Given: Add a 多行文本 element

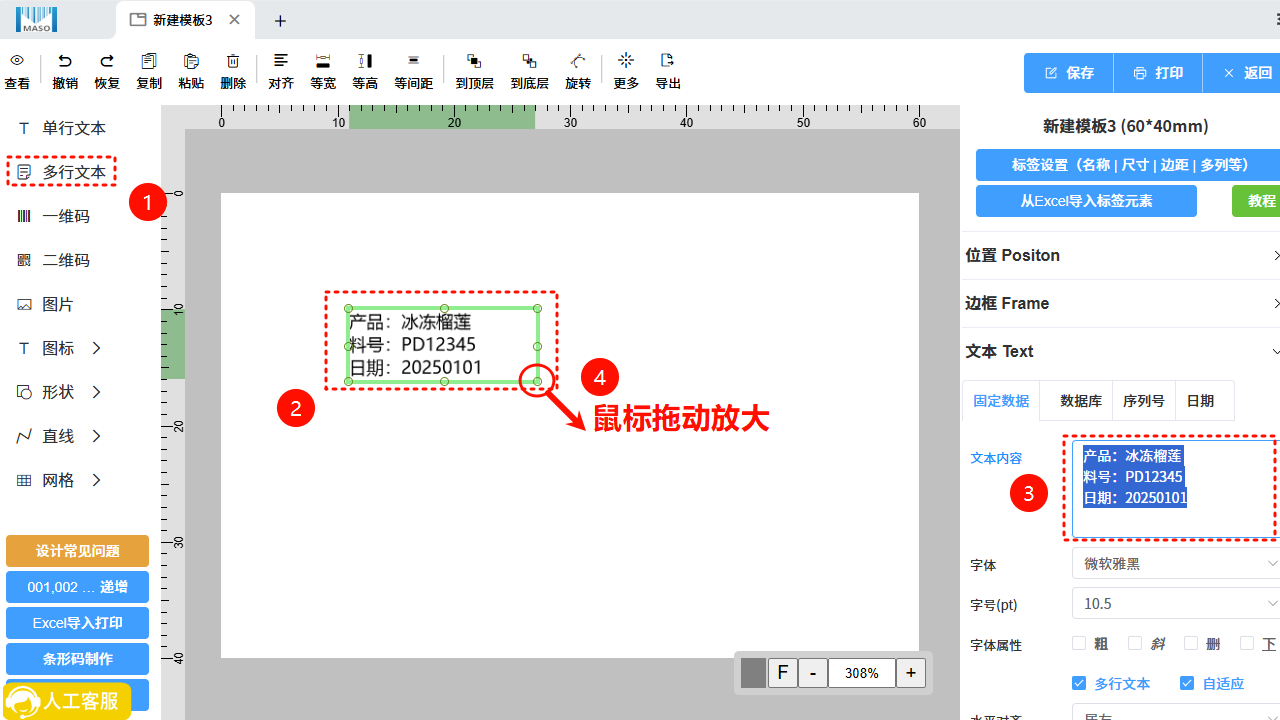Looking at the screenshot, I should point(62,172).
